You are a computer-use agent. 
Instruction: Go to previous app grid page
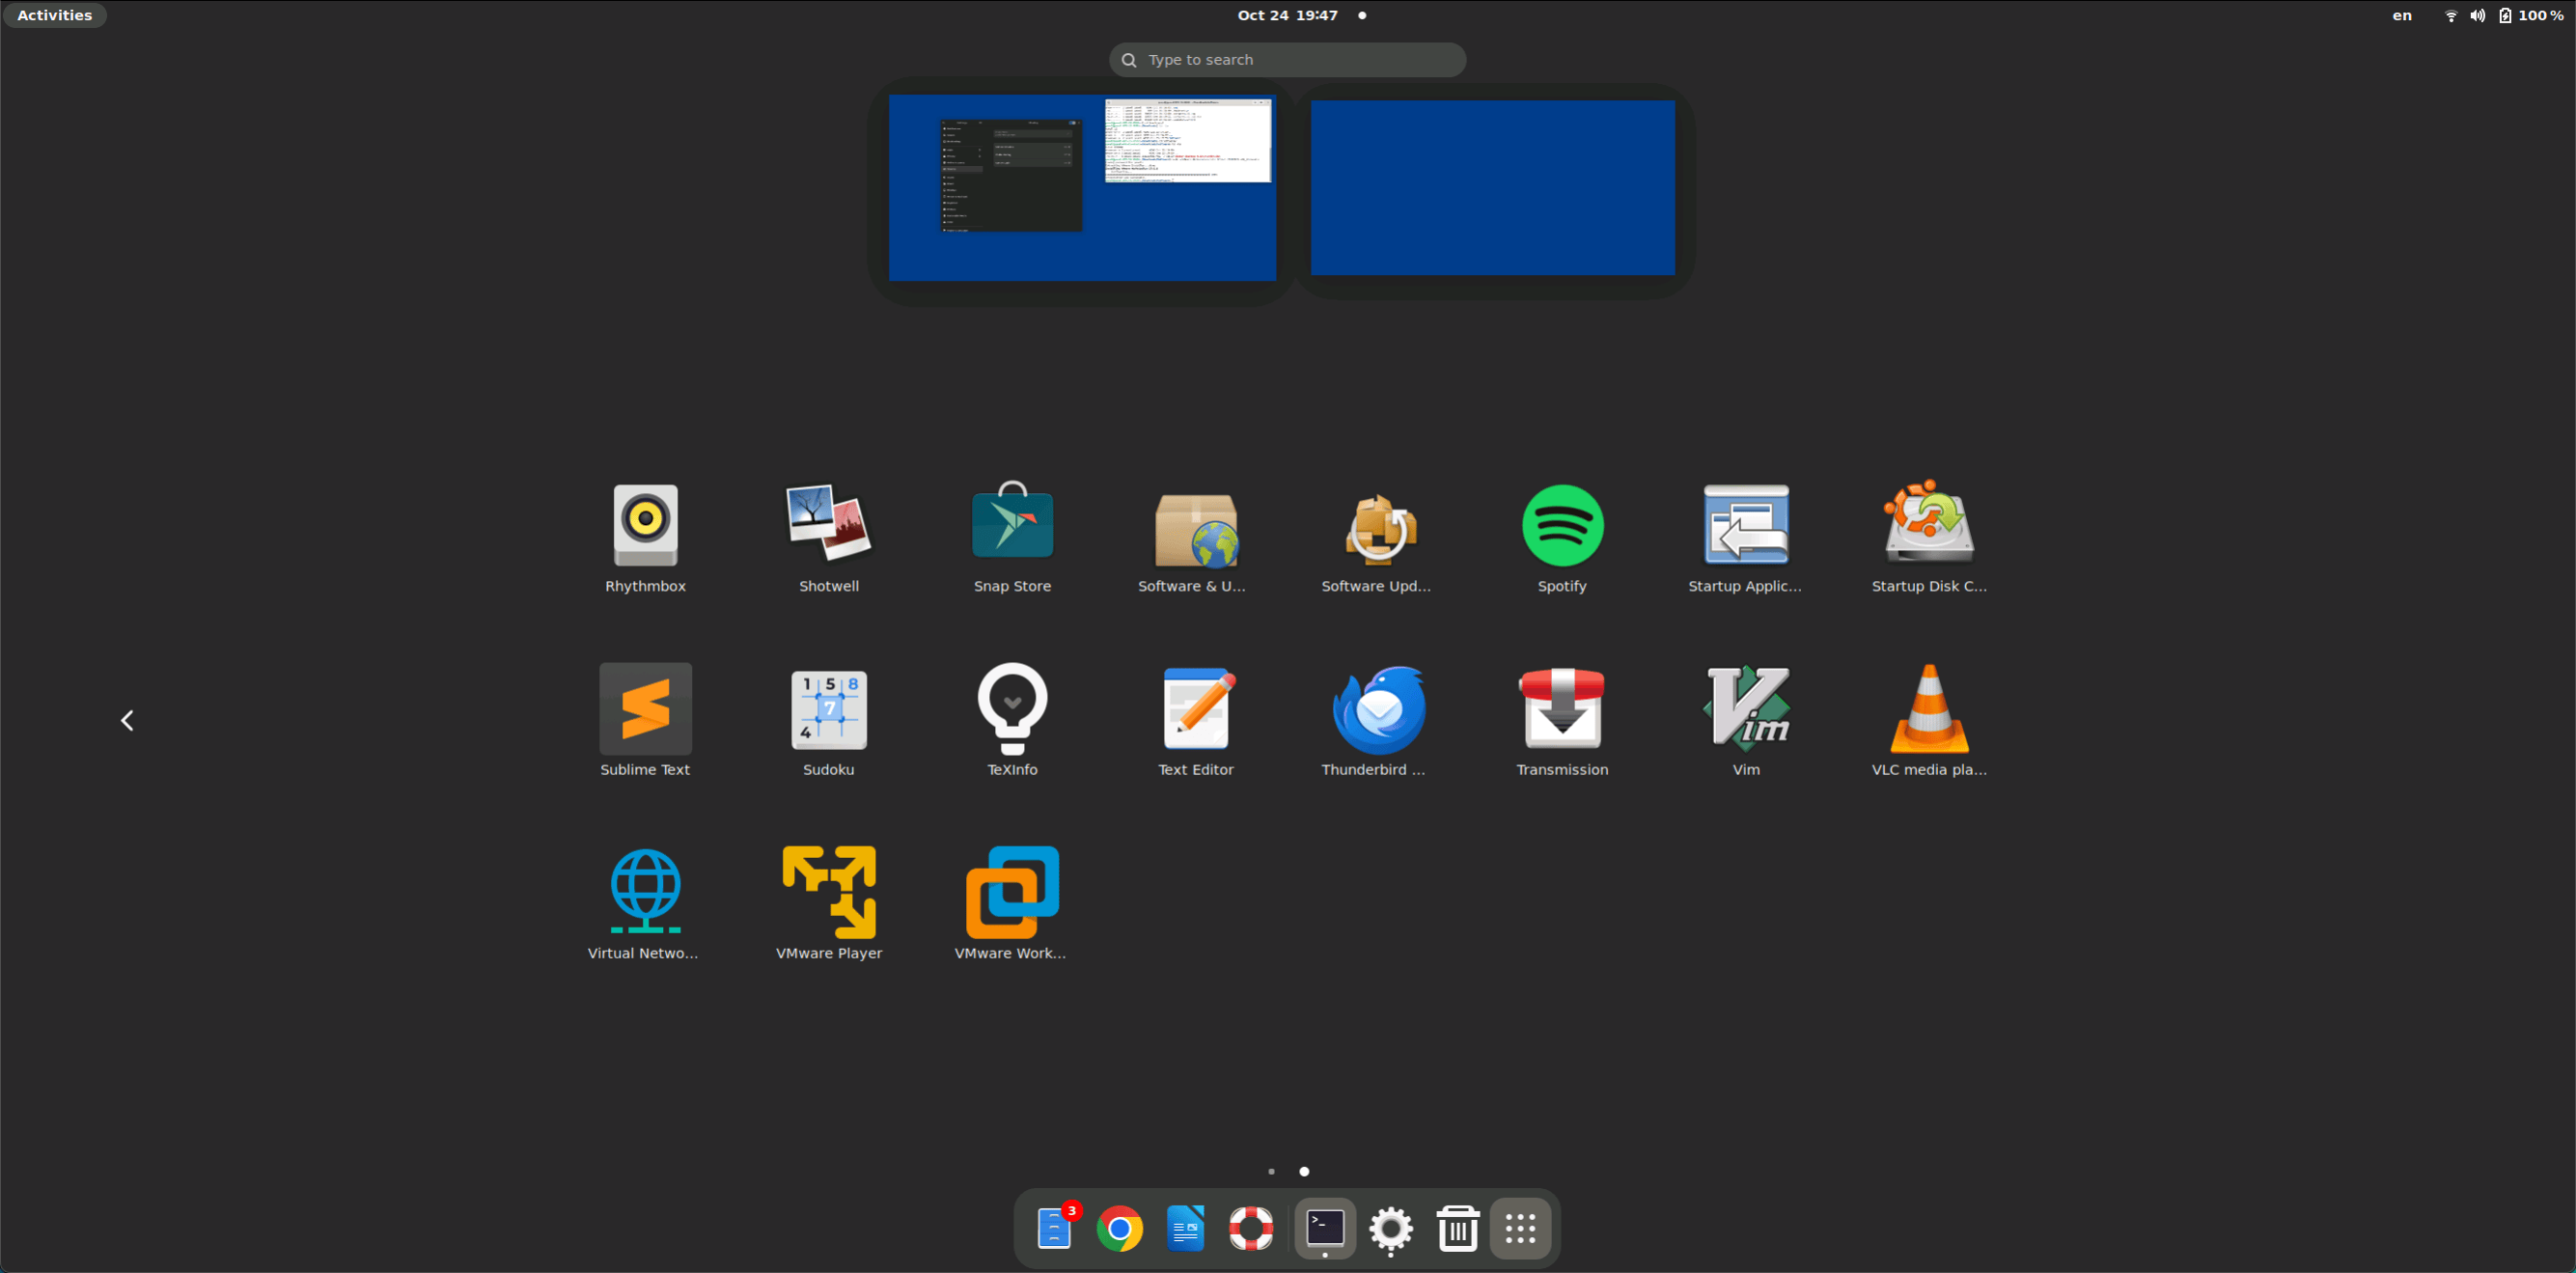[x=127, y=720]
